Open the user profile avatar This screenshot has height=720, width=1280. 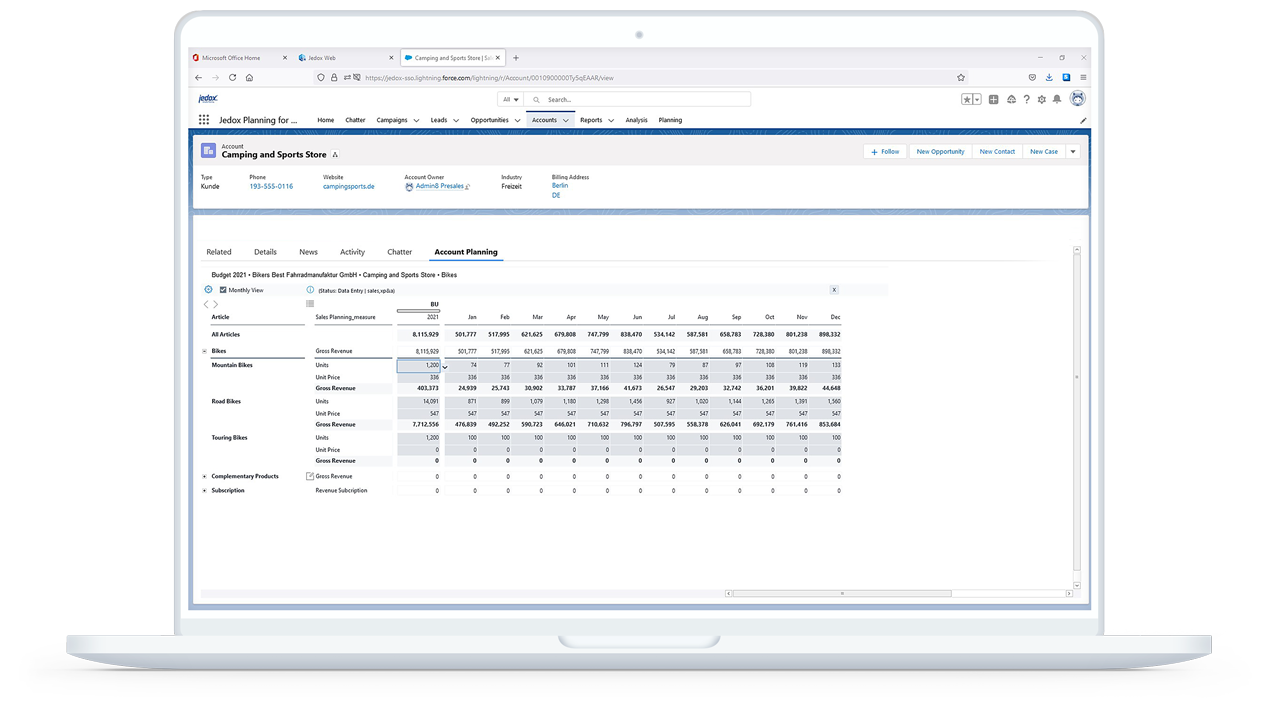point(1077,98)
